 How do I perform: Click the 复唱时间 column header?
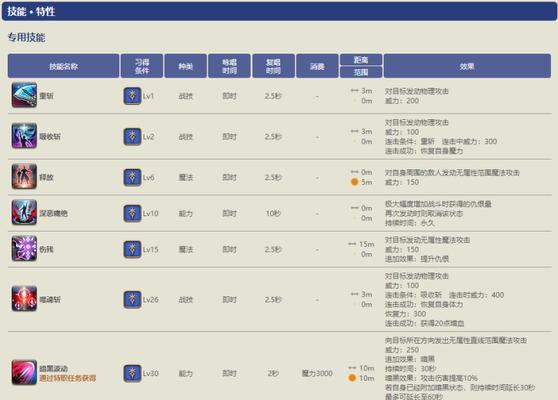[x=273, y=66]
